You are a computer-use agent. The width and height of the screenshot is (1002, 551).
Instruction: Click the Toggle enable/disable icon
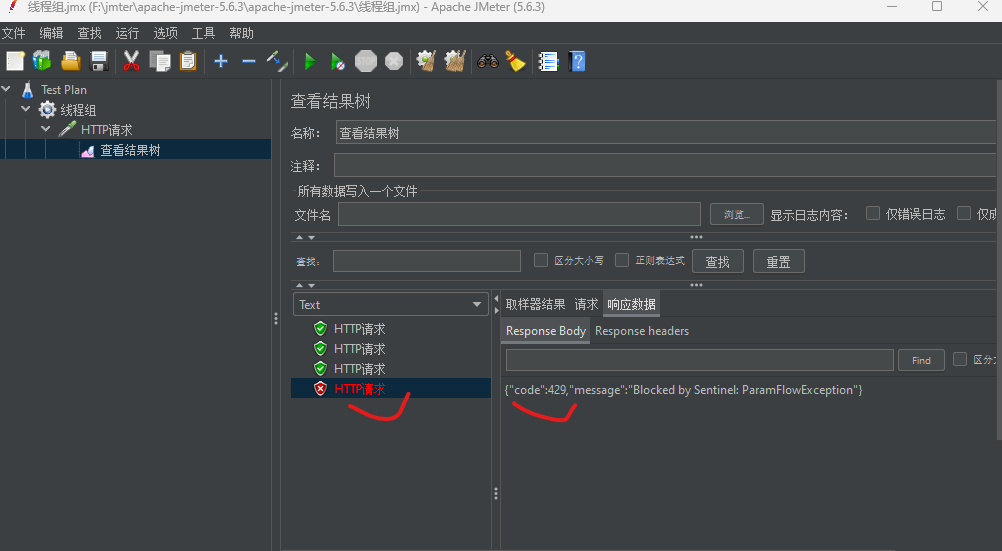(x=277, y=61)
